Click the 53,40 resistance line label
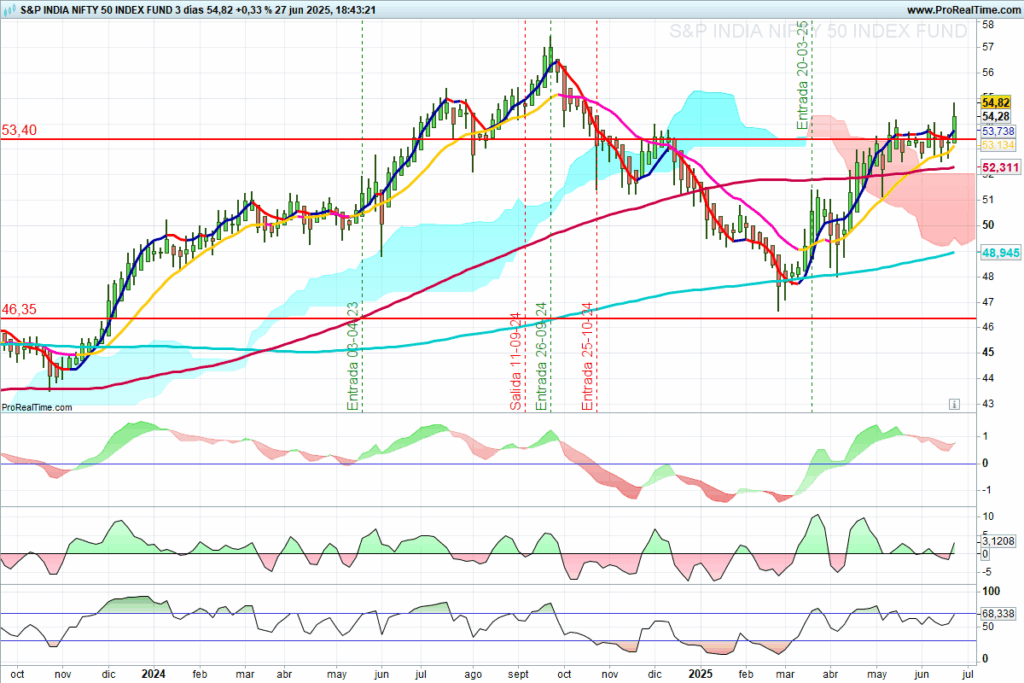This screenshot has height=683, width=1024. coord(19,130)
